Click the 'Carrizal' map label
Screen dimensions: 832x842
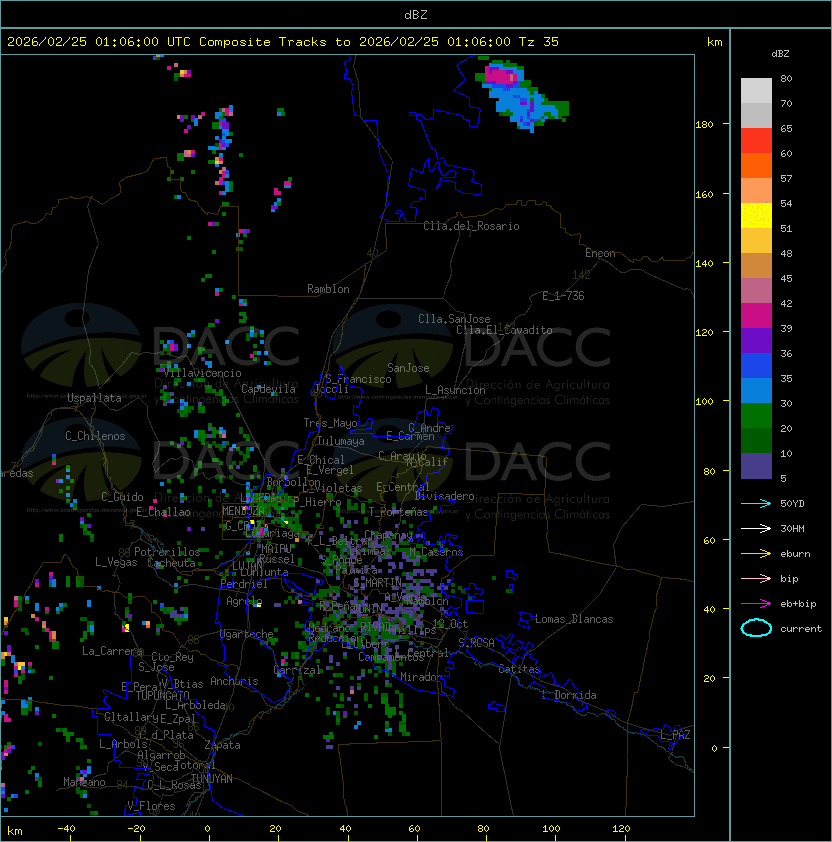coord(297,670)
